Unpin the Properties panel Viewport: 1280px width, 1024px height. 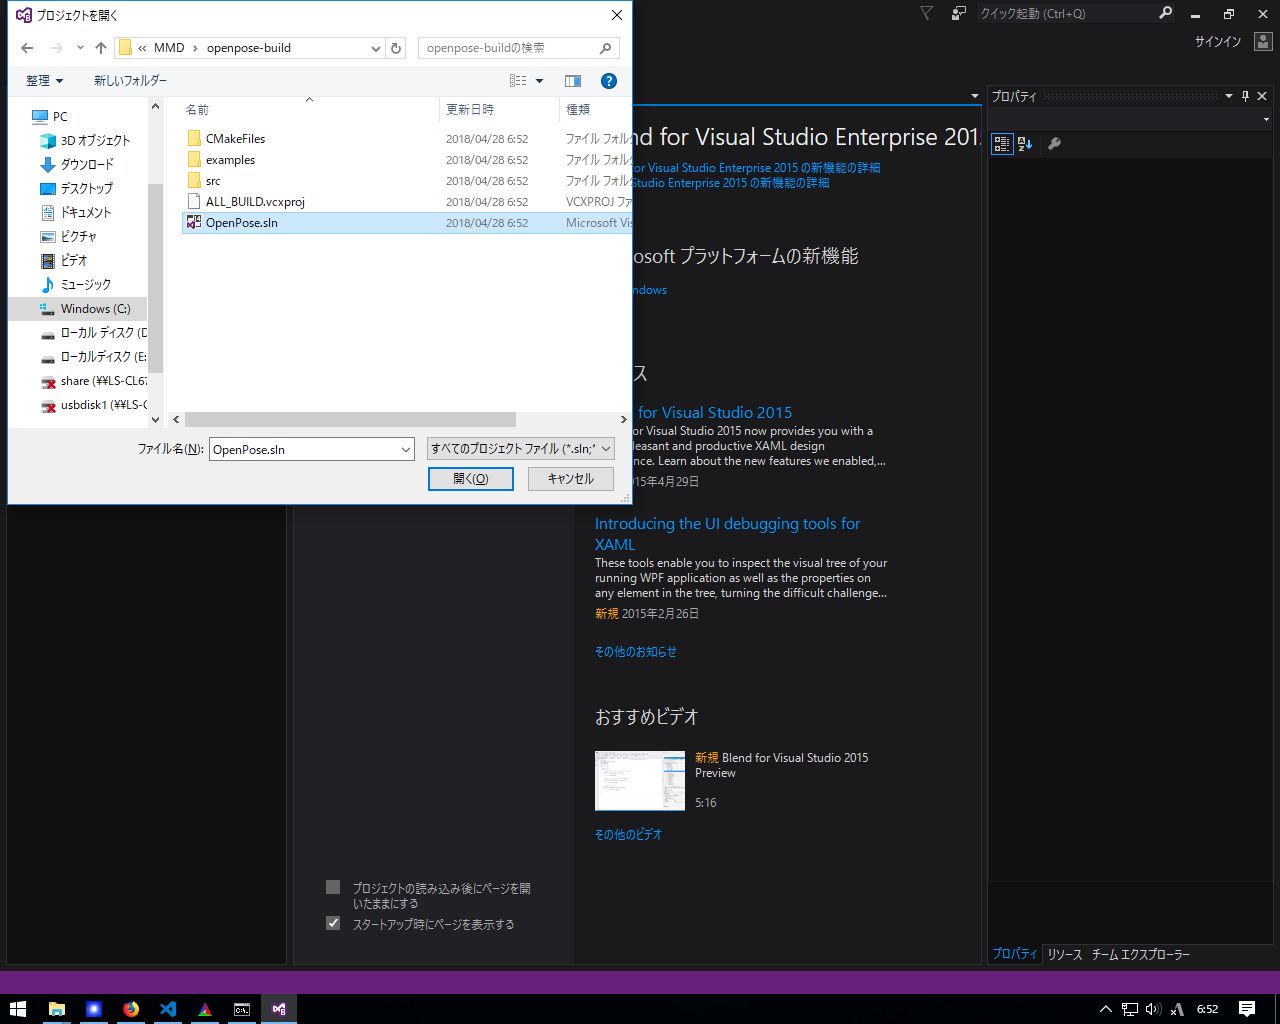pos(1243,95)
